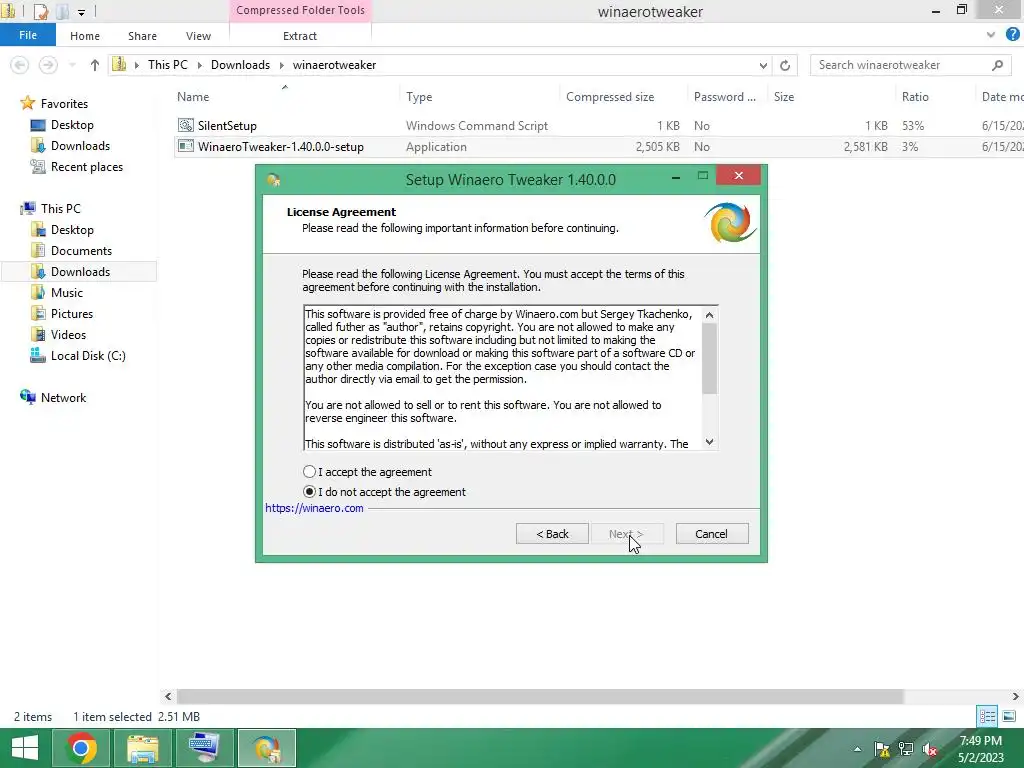
Task: Sort files by the Name column
Action: [193, 97]
